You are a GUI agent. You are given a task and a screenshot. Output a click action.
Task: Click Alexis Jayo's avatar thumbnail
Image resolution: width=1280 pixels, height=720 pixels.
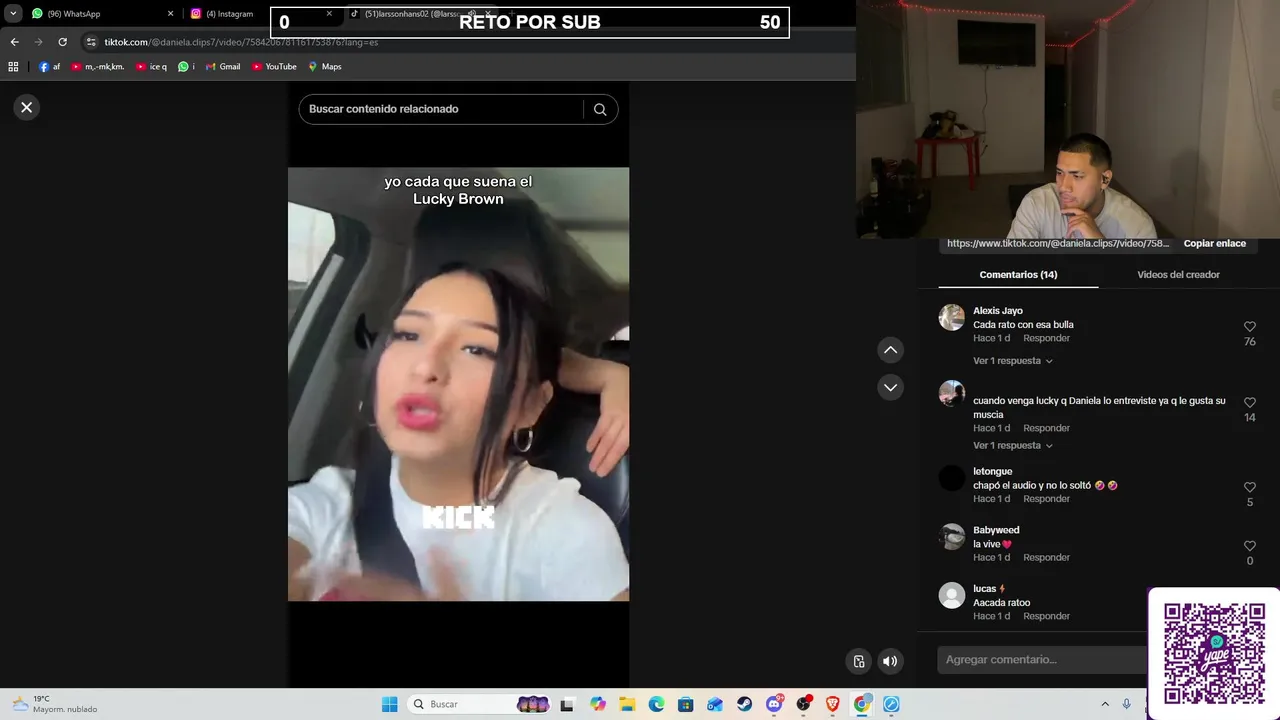coord(951,317)
